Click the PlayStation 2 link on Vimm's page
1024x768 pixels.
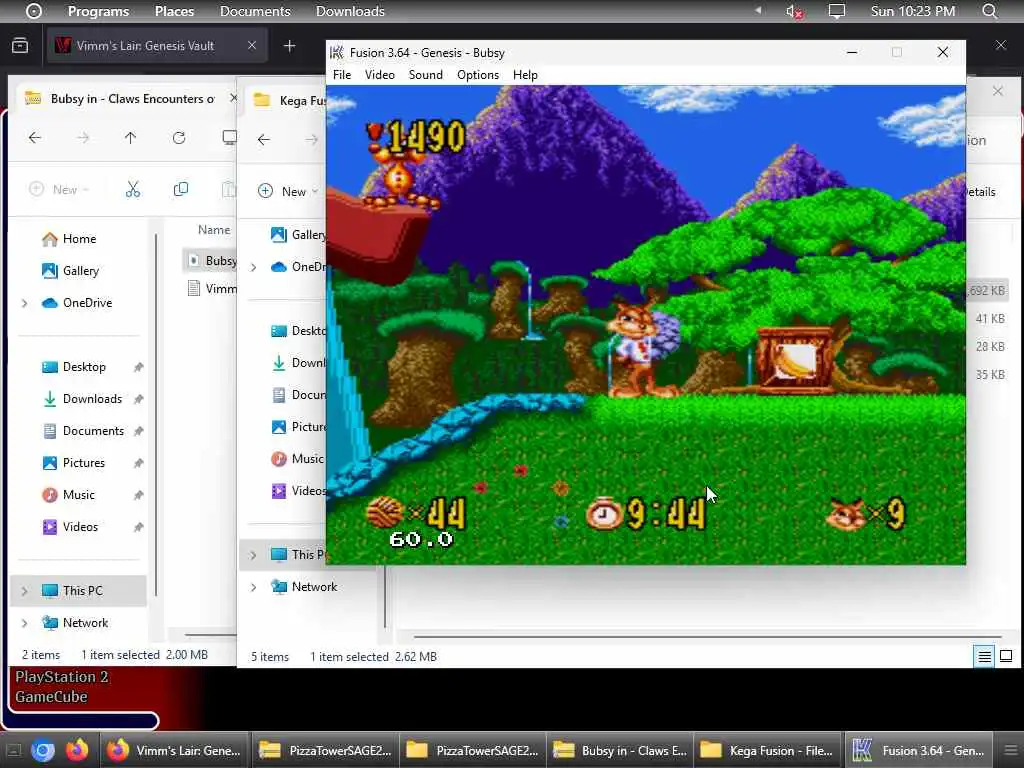tap(62, 677)
